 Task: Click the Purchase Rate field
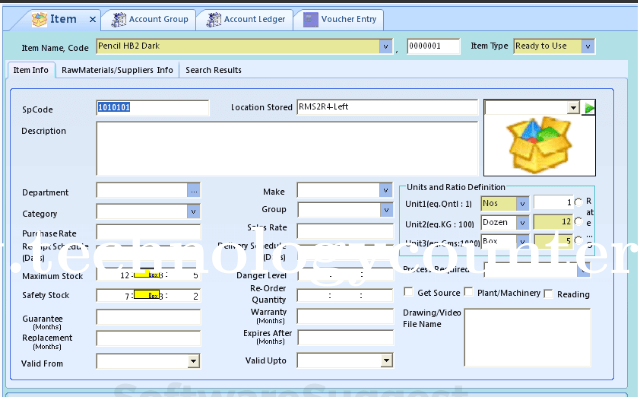(149, 232)
